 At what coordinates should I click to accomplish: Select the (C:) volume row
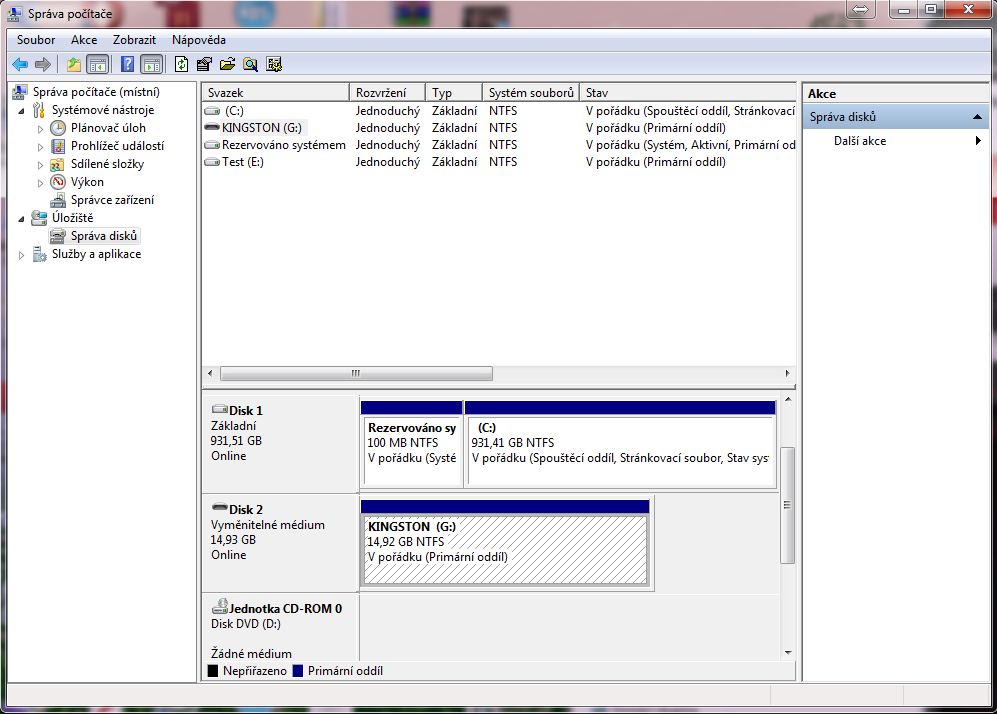499,111
